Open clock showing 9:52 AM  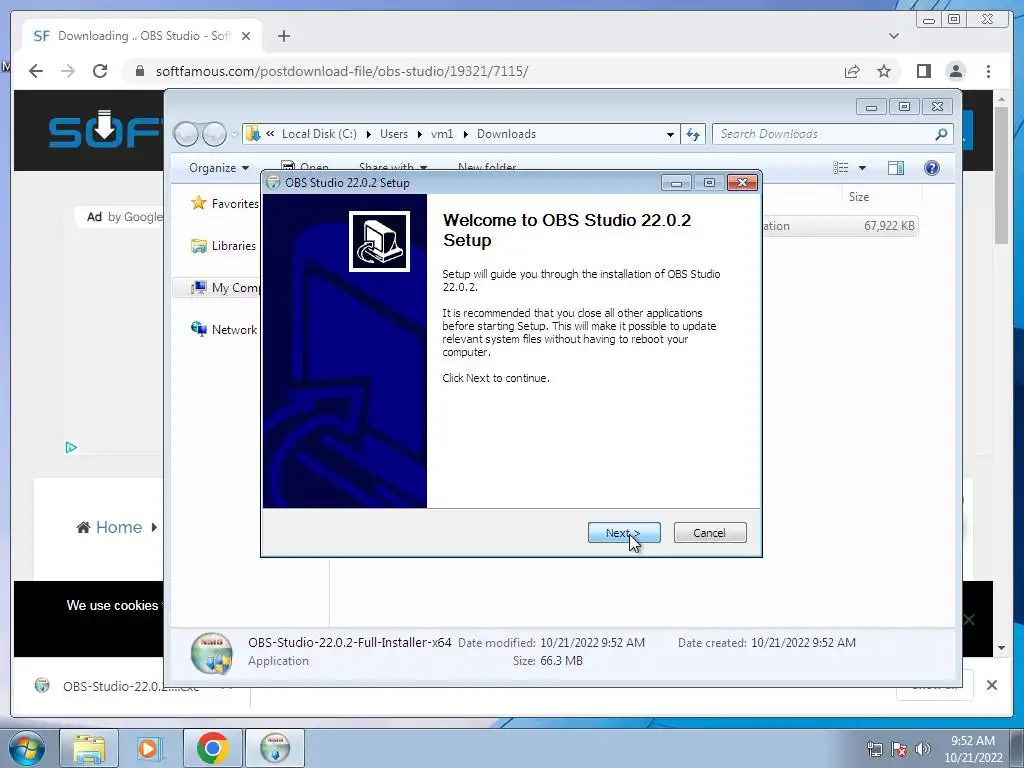(x=972, y=748)
